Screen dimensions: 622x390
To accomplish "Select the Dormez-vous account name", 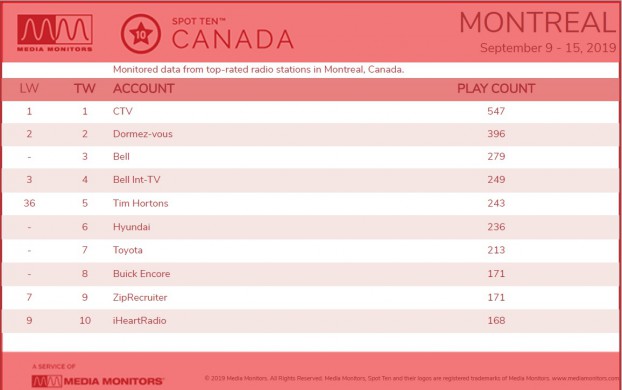I will [x=143, y=134].
